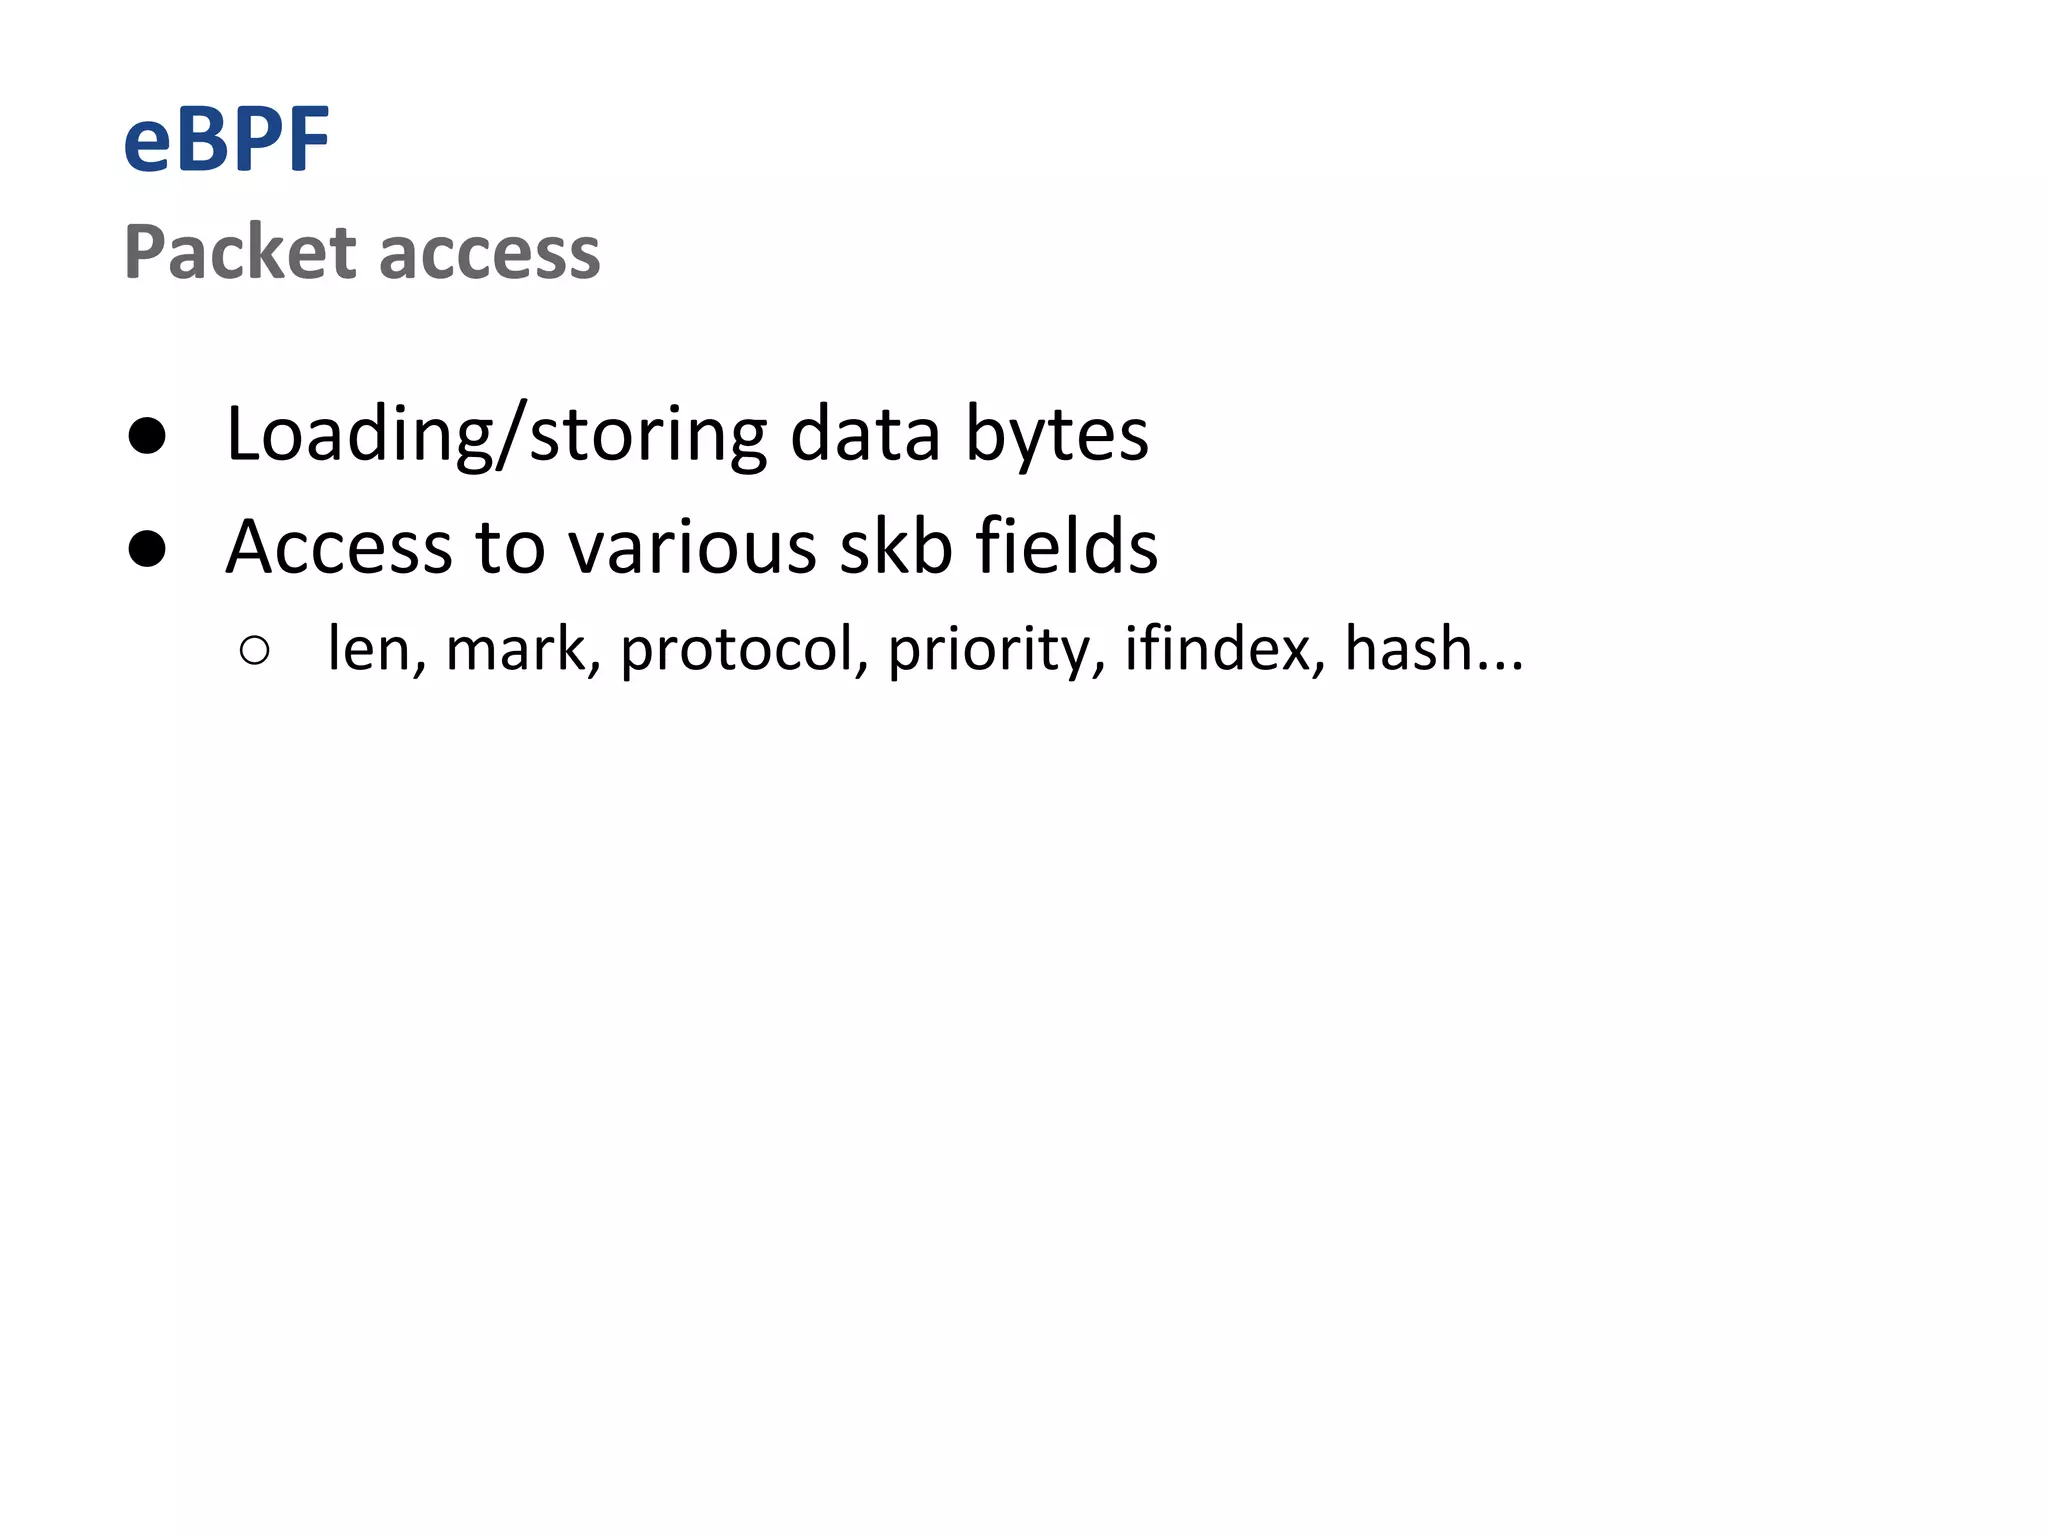Click the second solid bullet marker
Screen dimensions: 2048x1536
pyautogui.click(x=147, y=548)
